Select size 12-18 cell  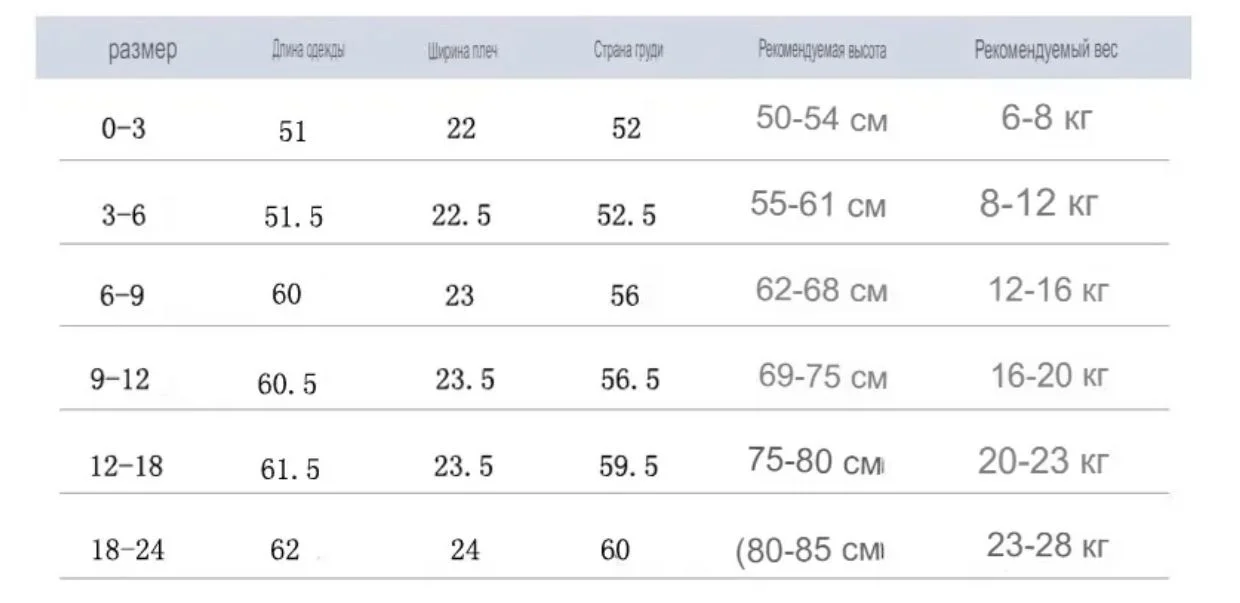coord(126,466)
